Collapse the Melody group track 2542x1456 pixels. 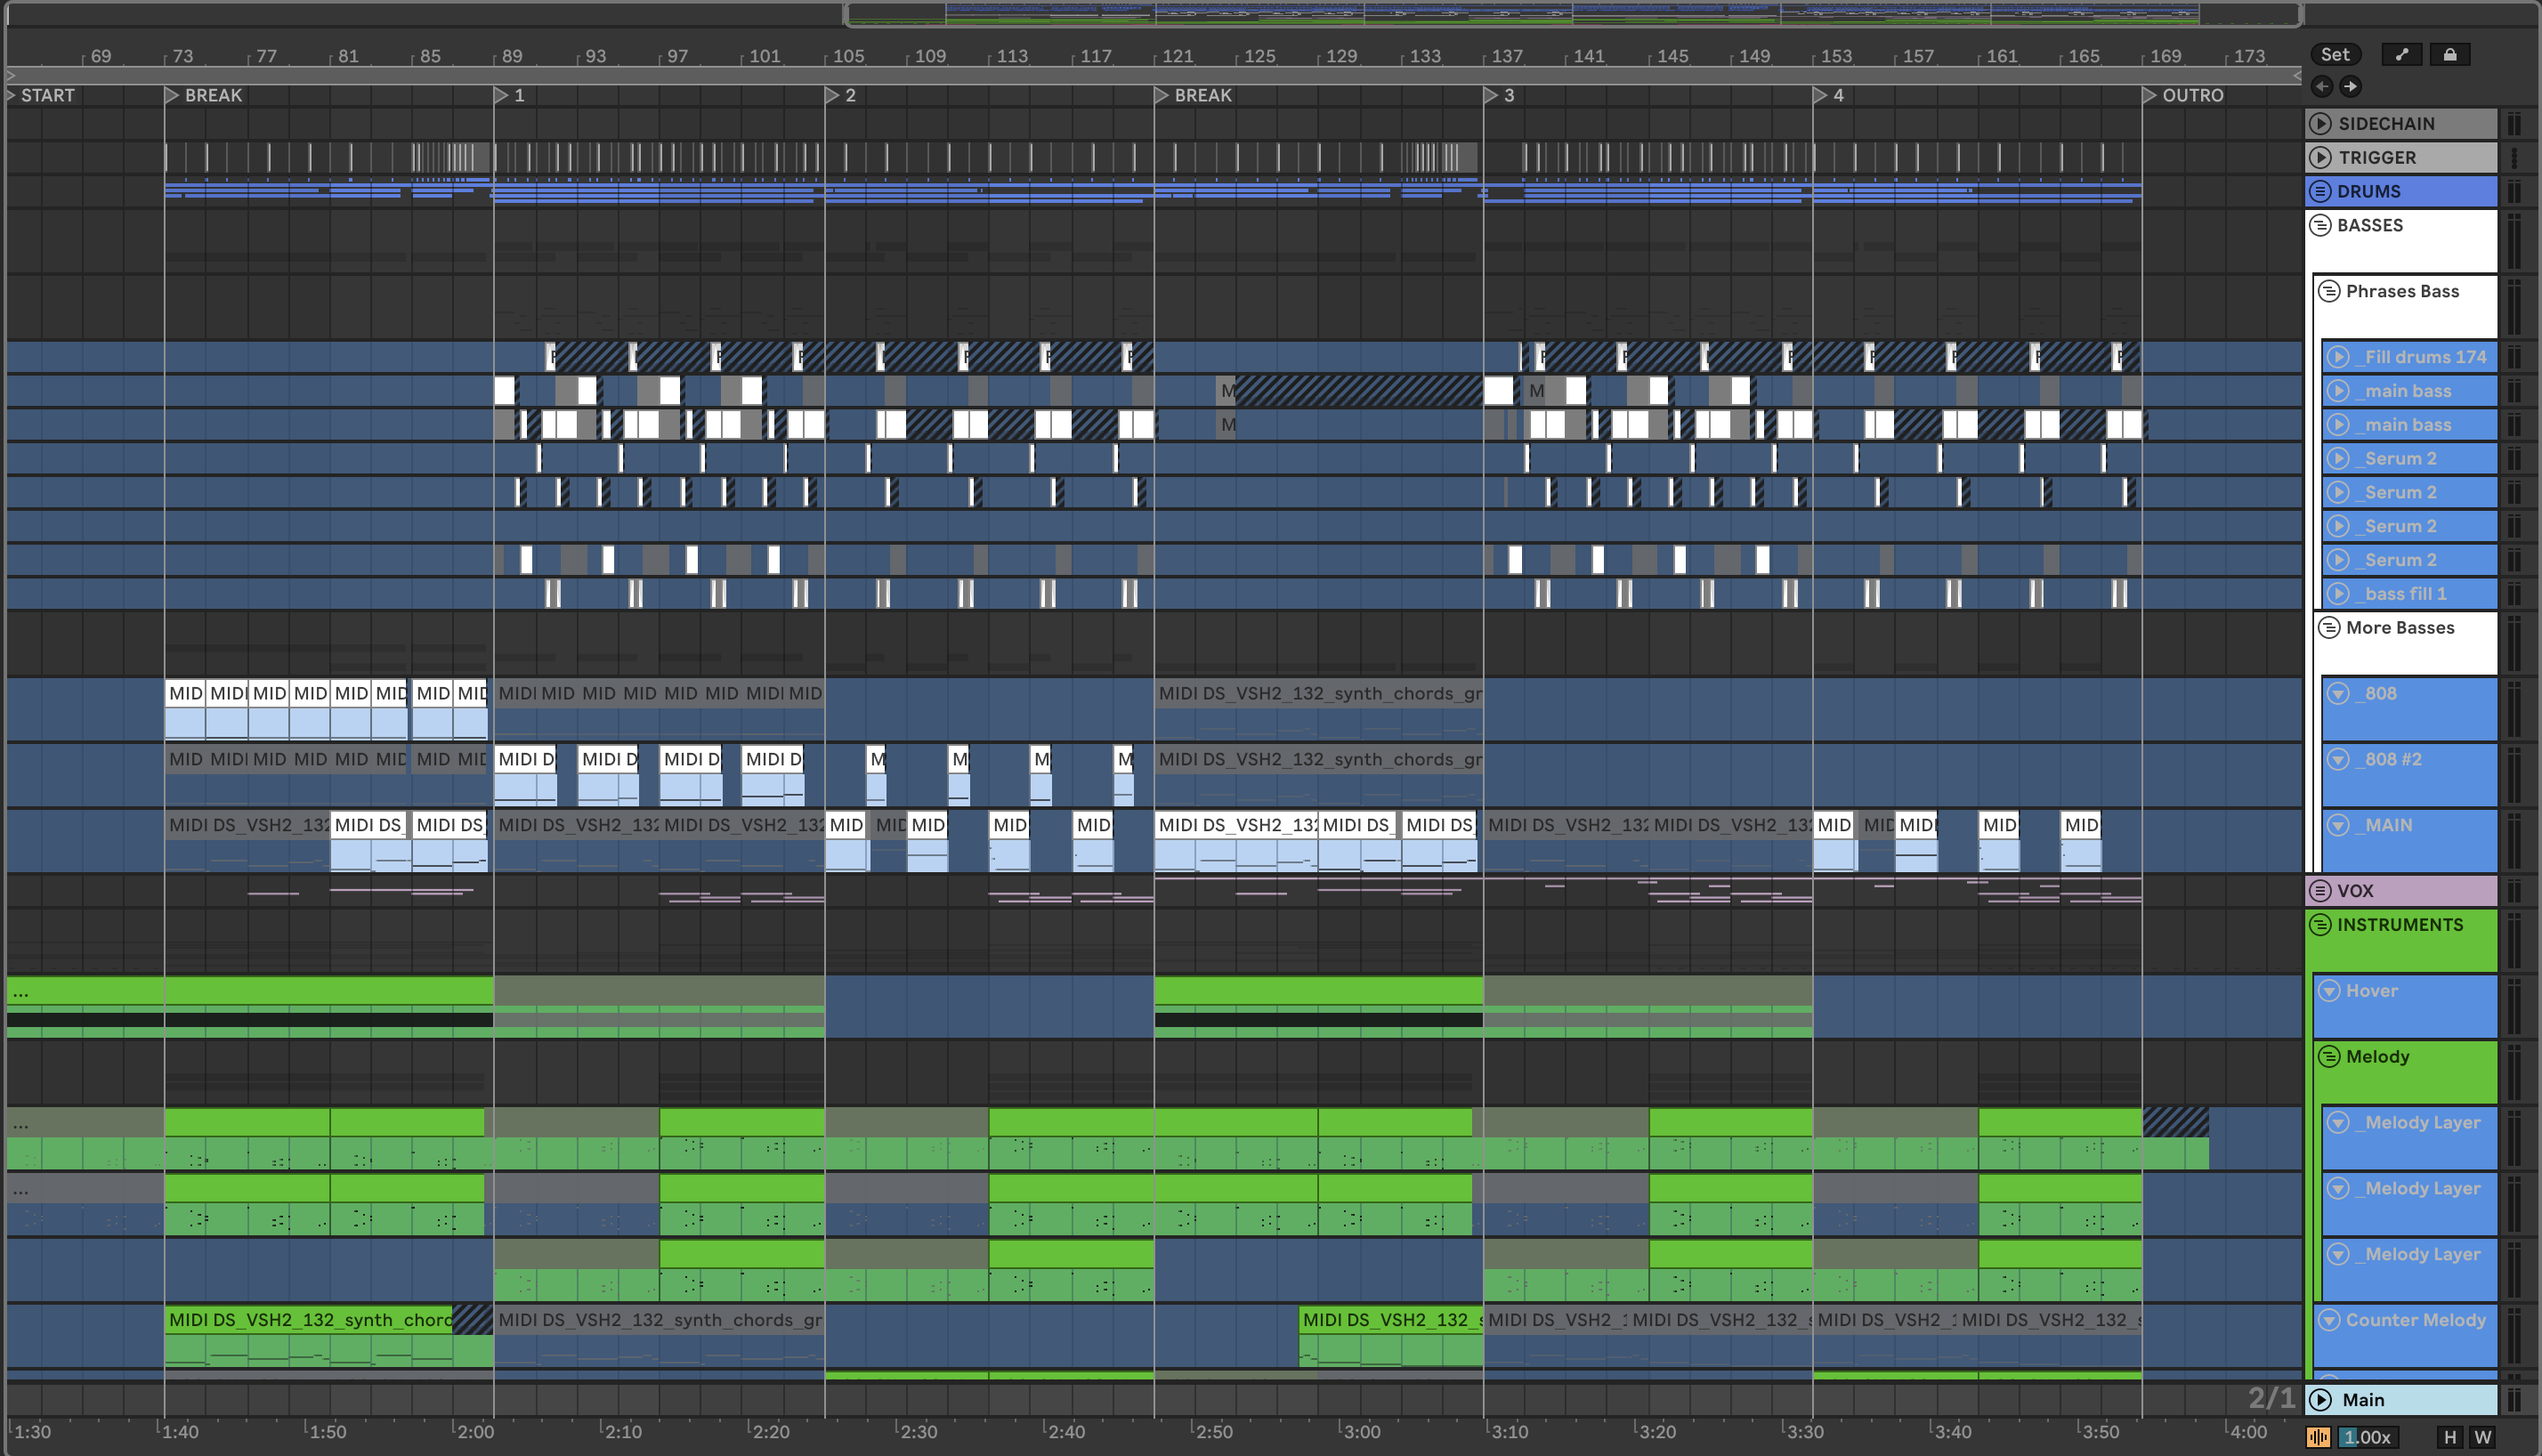tap(2329, 1057)
